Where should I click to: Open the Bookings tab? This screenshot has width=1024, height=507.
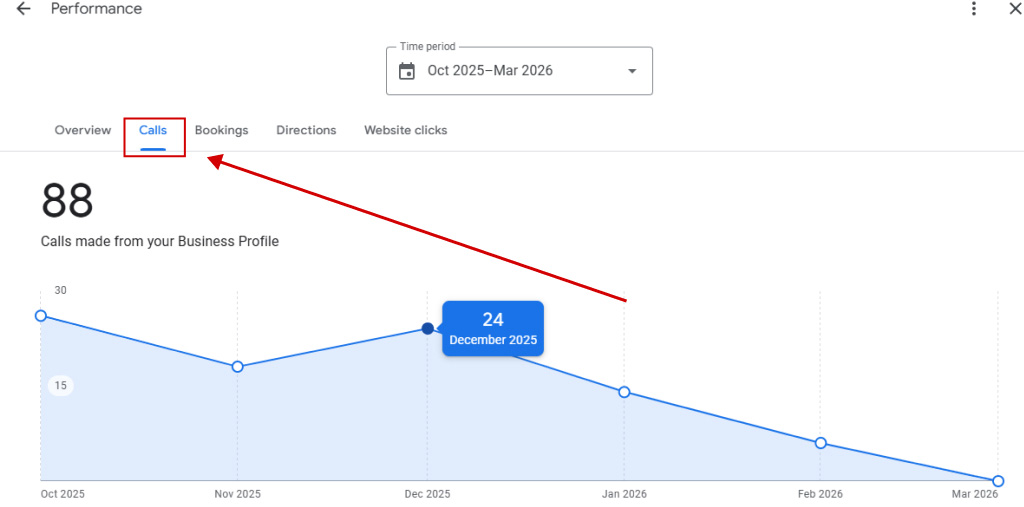(x=221, y=130)
